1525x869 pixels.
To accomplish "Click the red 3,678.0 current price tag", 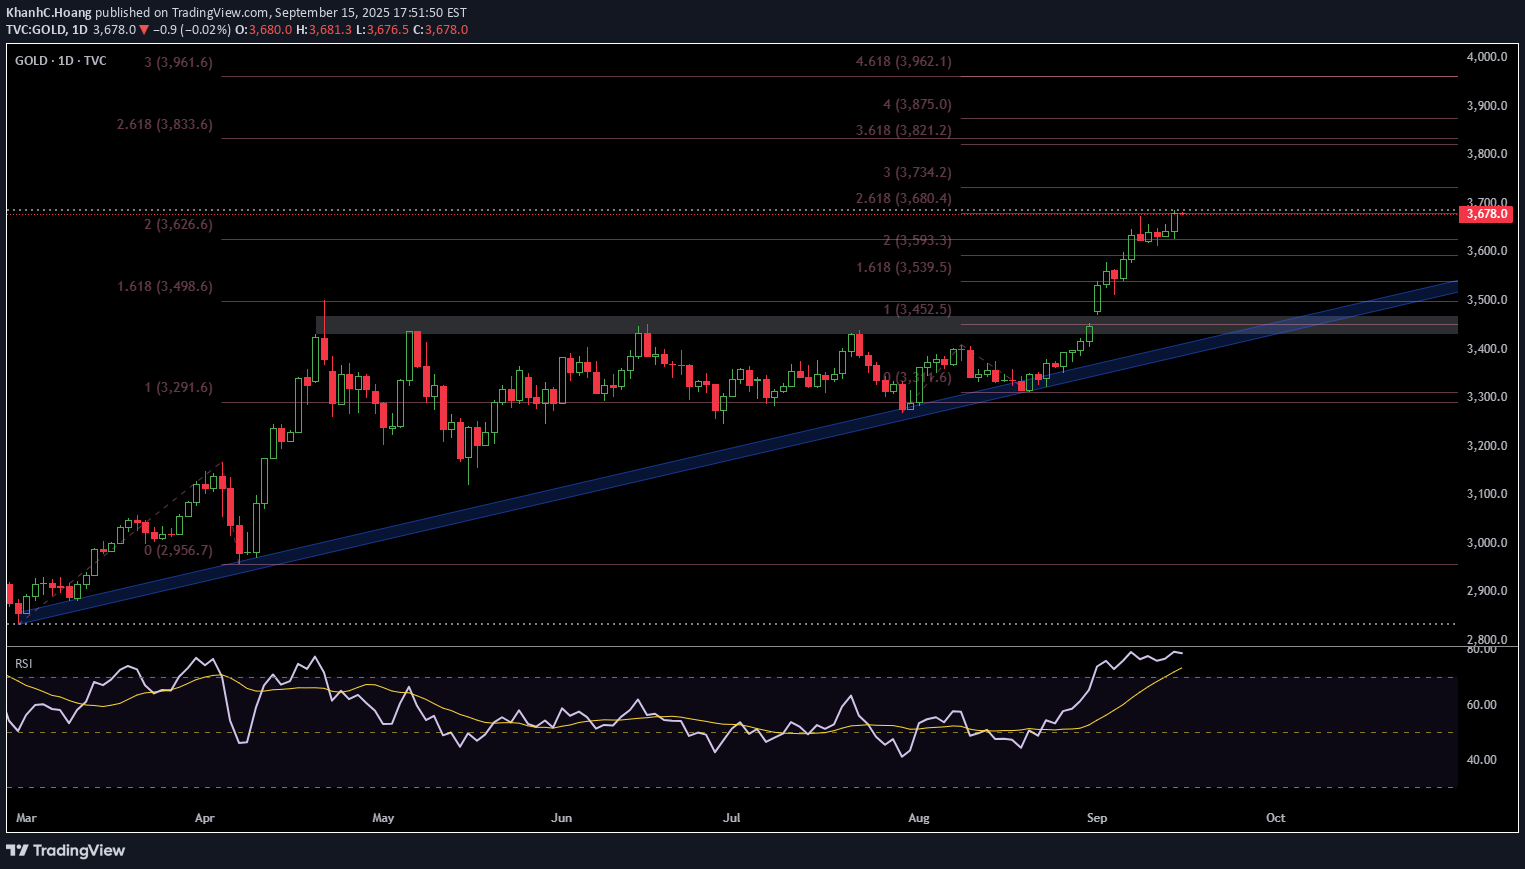I will [1486, 214].
